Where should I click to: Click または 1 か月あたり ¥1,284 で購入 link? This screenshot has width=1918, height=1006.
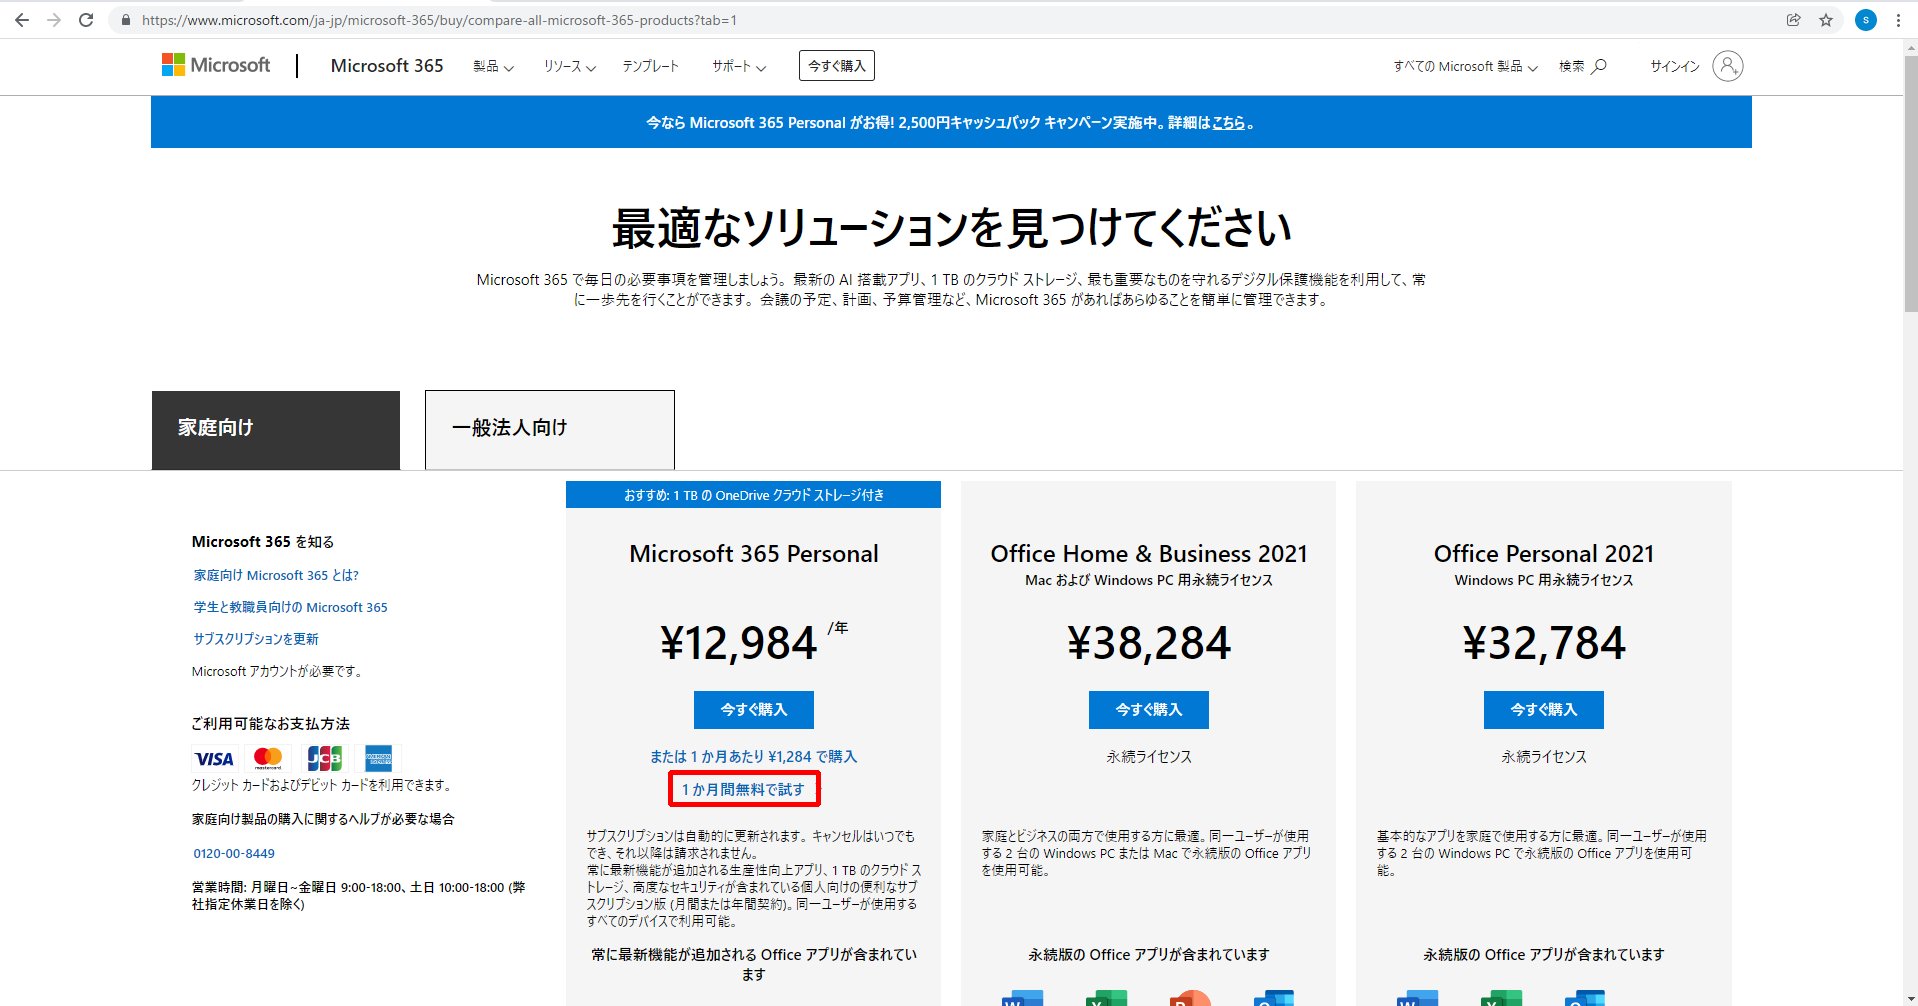[754, 757]
